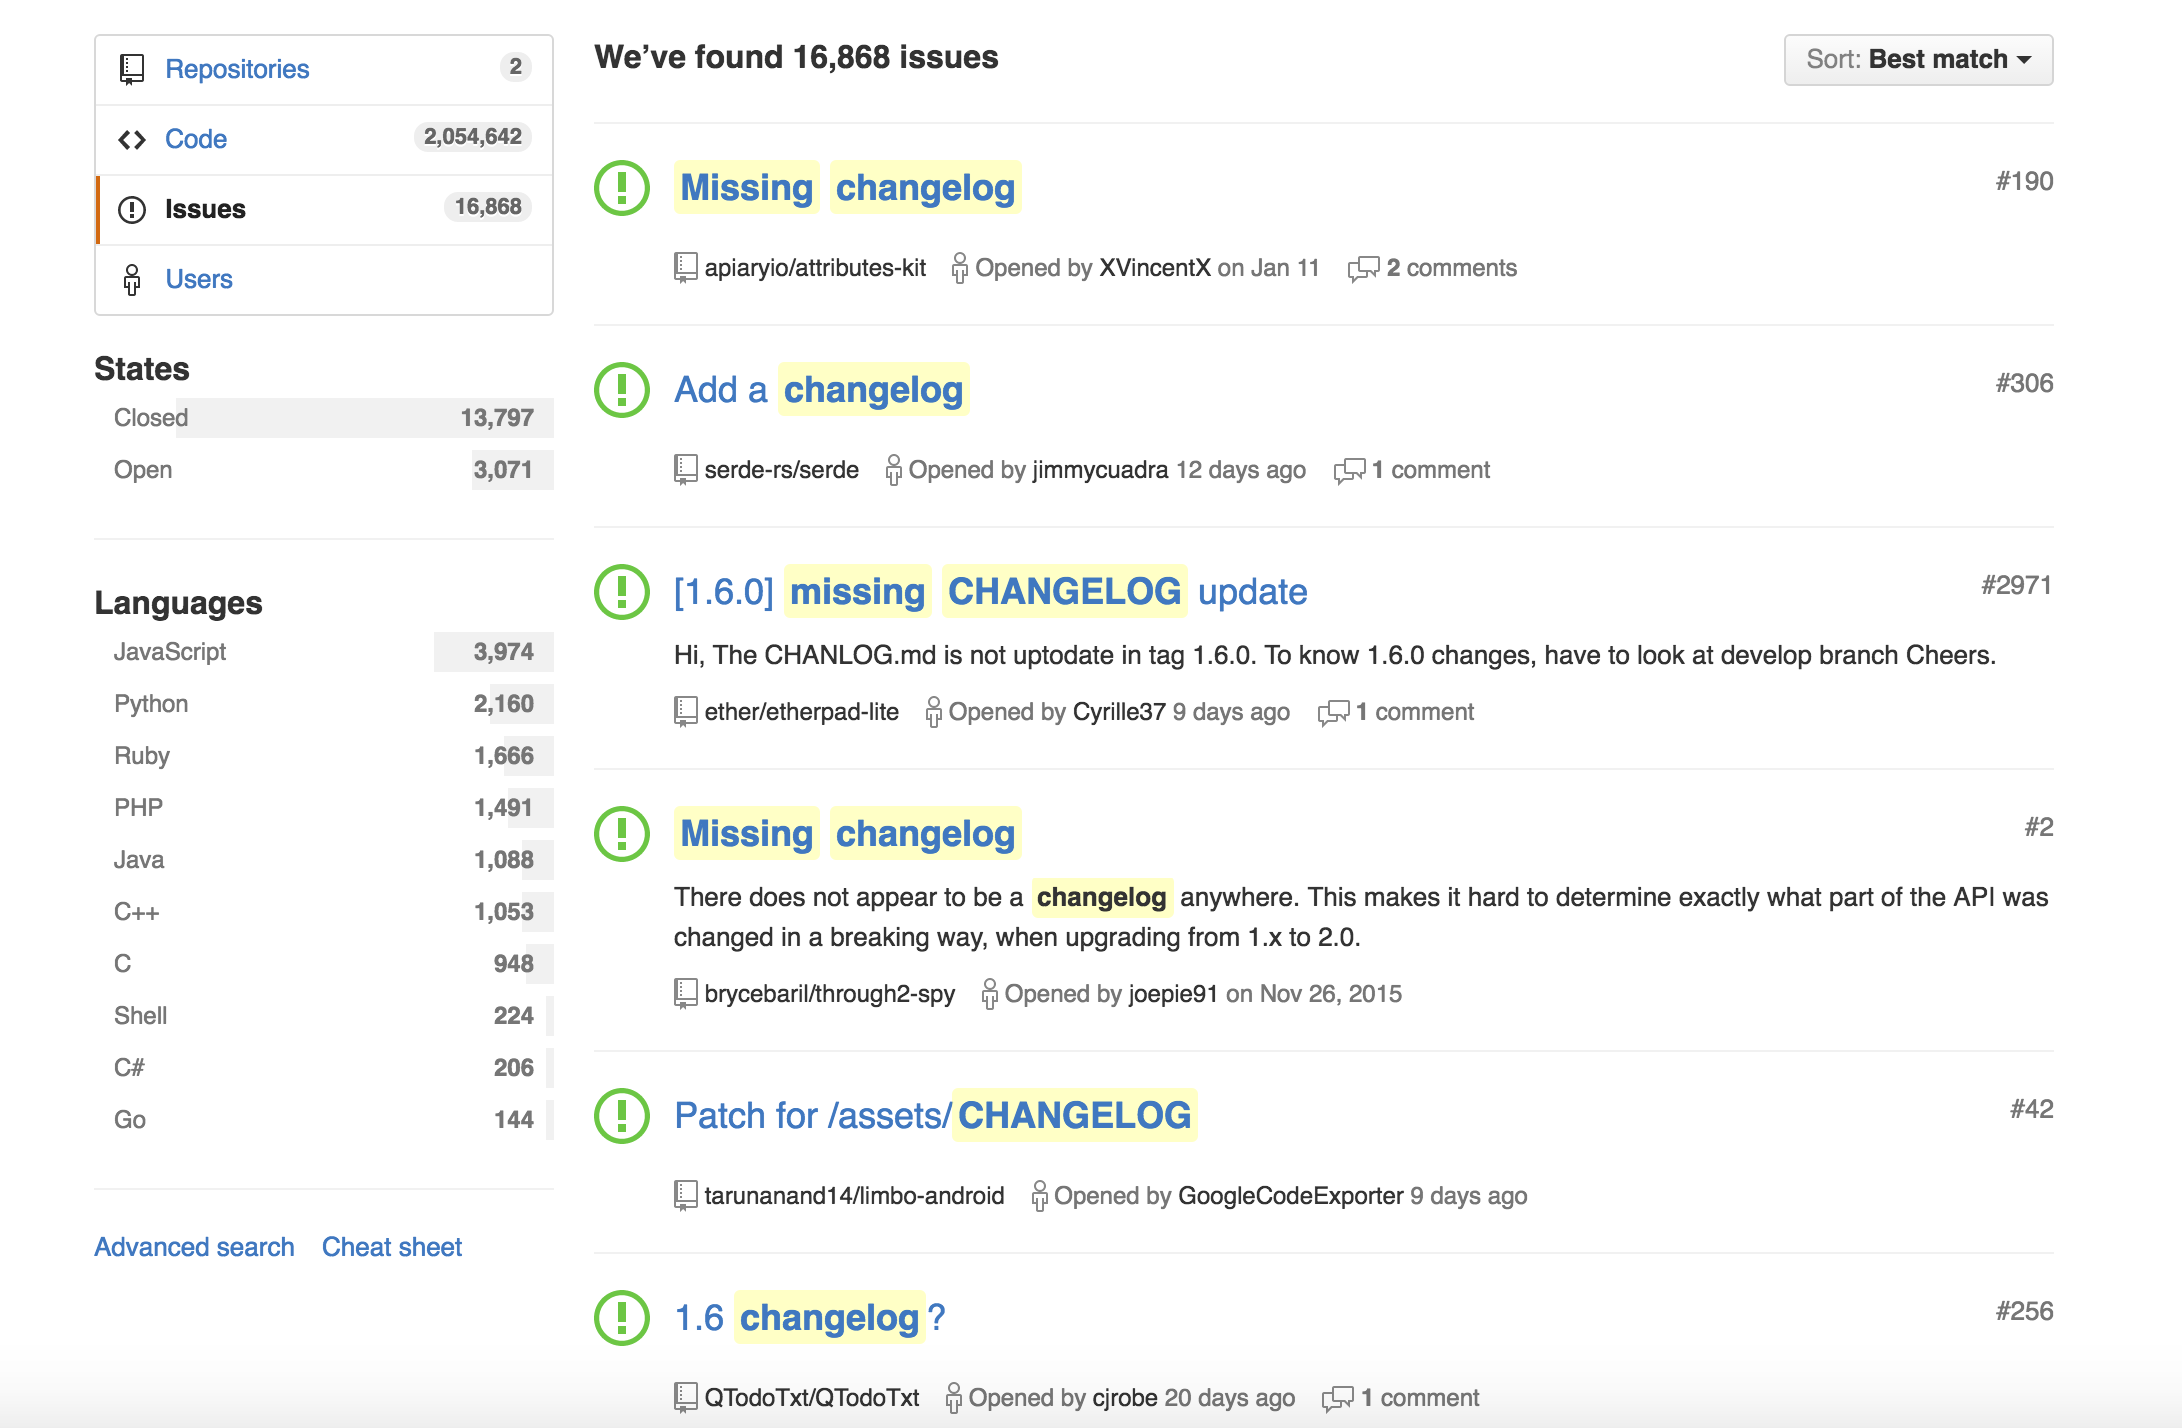Open the Cheat sheet link

(x=392, y=1247)
